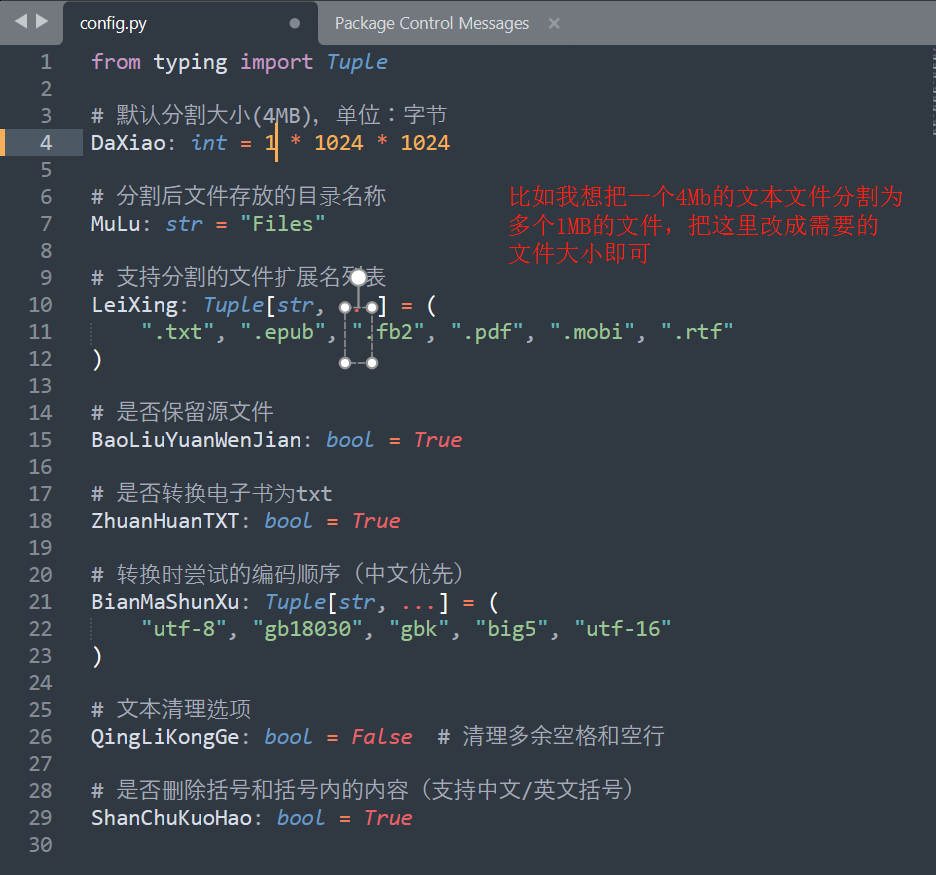Click the comment '默认分割大小(4MB)' on line 3
The image size is (936, 875).
click(x=215, y=115)
